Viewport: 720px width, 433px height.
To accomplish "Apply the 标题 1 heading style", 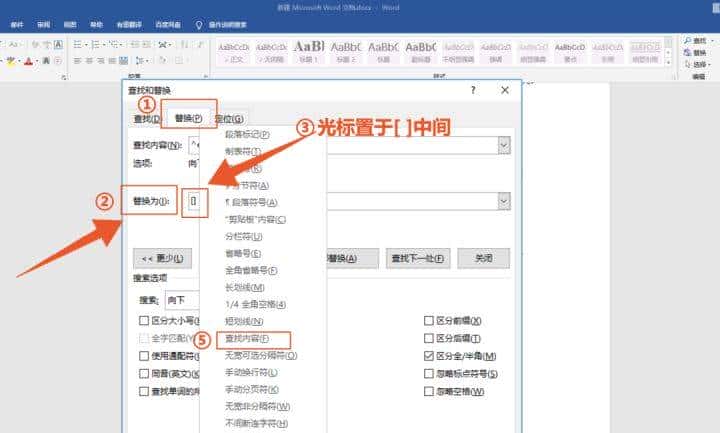I will coord(309,51).
